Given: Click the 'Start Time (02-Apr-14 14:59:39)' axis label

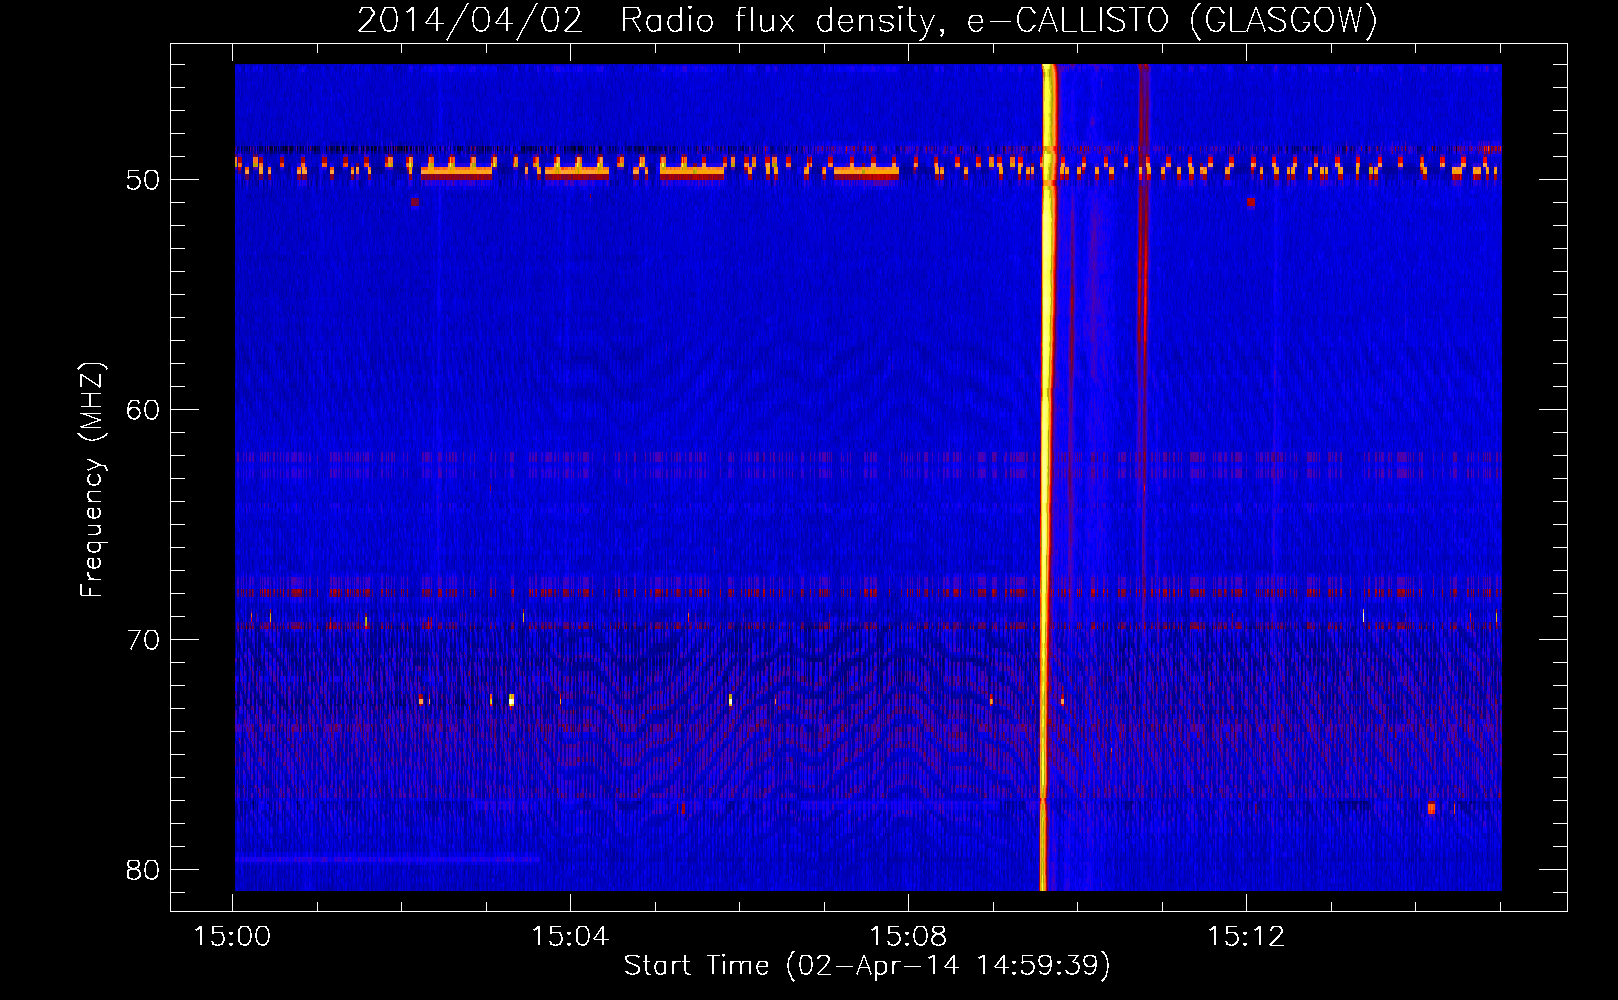Looking at the screenshot, I should tap(867, 965).
